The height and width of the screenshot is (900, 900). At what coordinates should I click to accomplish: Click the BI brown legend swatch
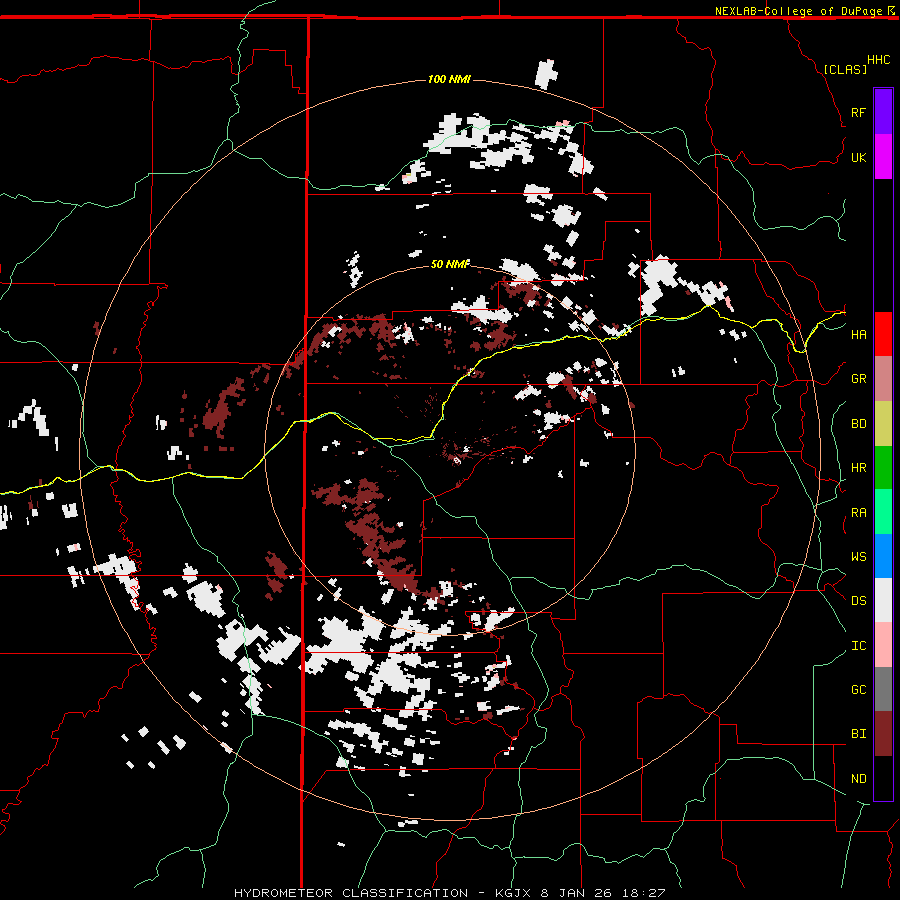(883, 734)
